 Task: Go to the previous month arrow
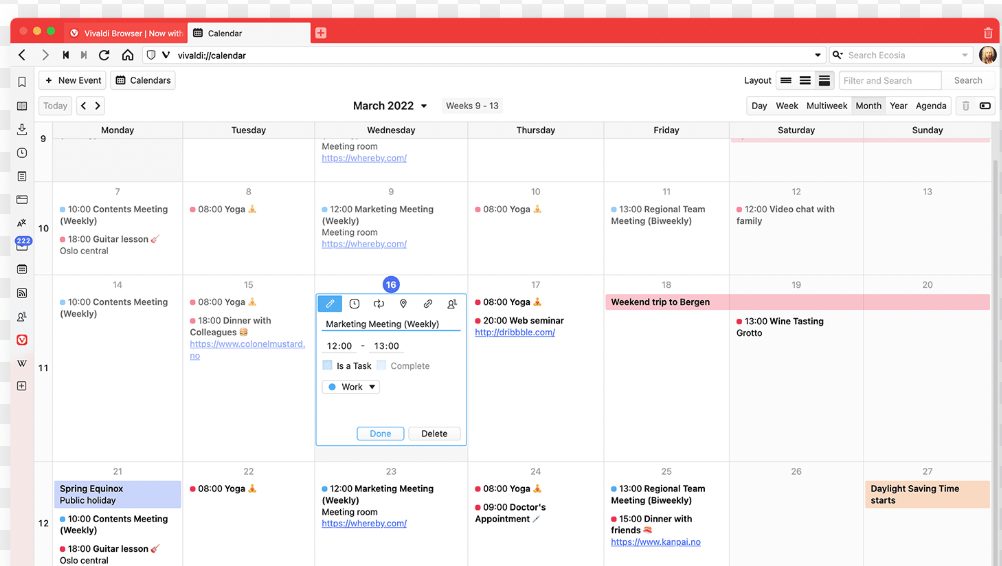click(x=84, y=106)
